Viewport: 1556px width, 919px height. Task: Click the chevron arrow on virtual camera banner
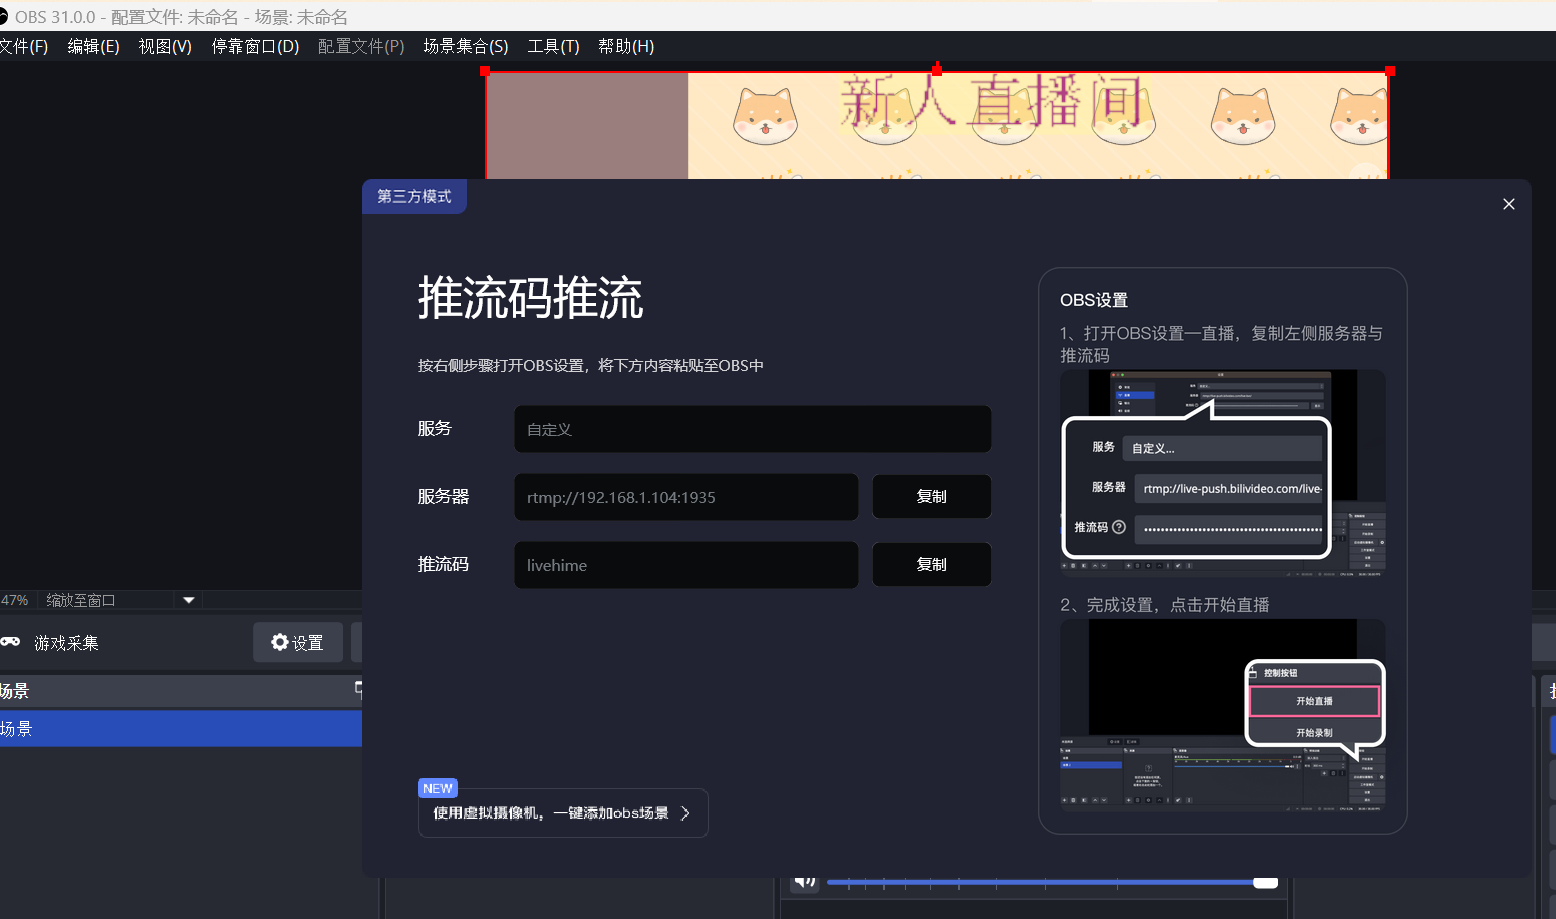[685, 813]
